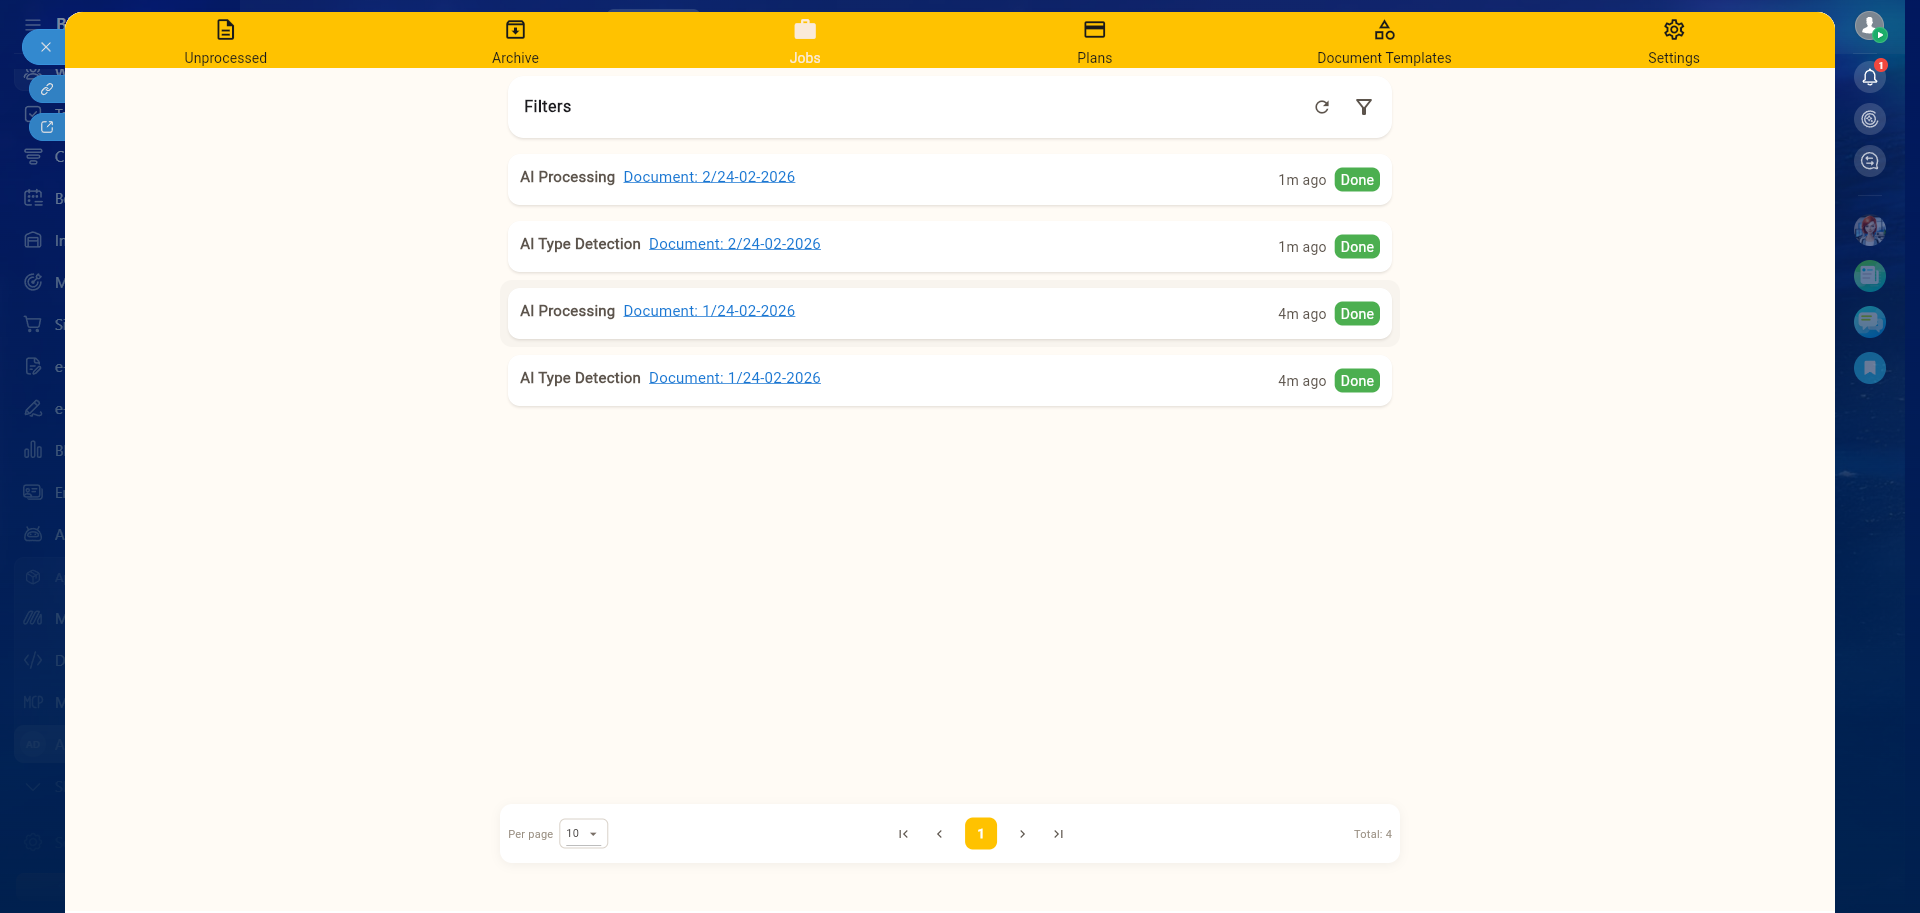Select page 1 in pagination
The image size is (1920, 913).
980,834
